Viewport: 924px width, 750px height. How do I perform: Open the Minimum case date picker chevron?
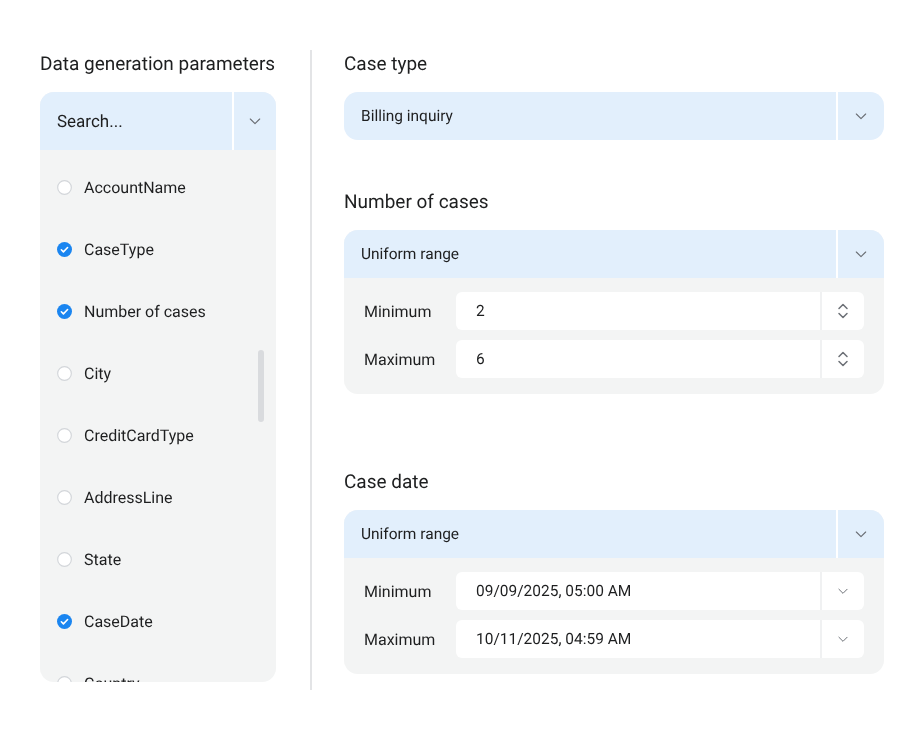(843, 591)
